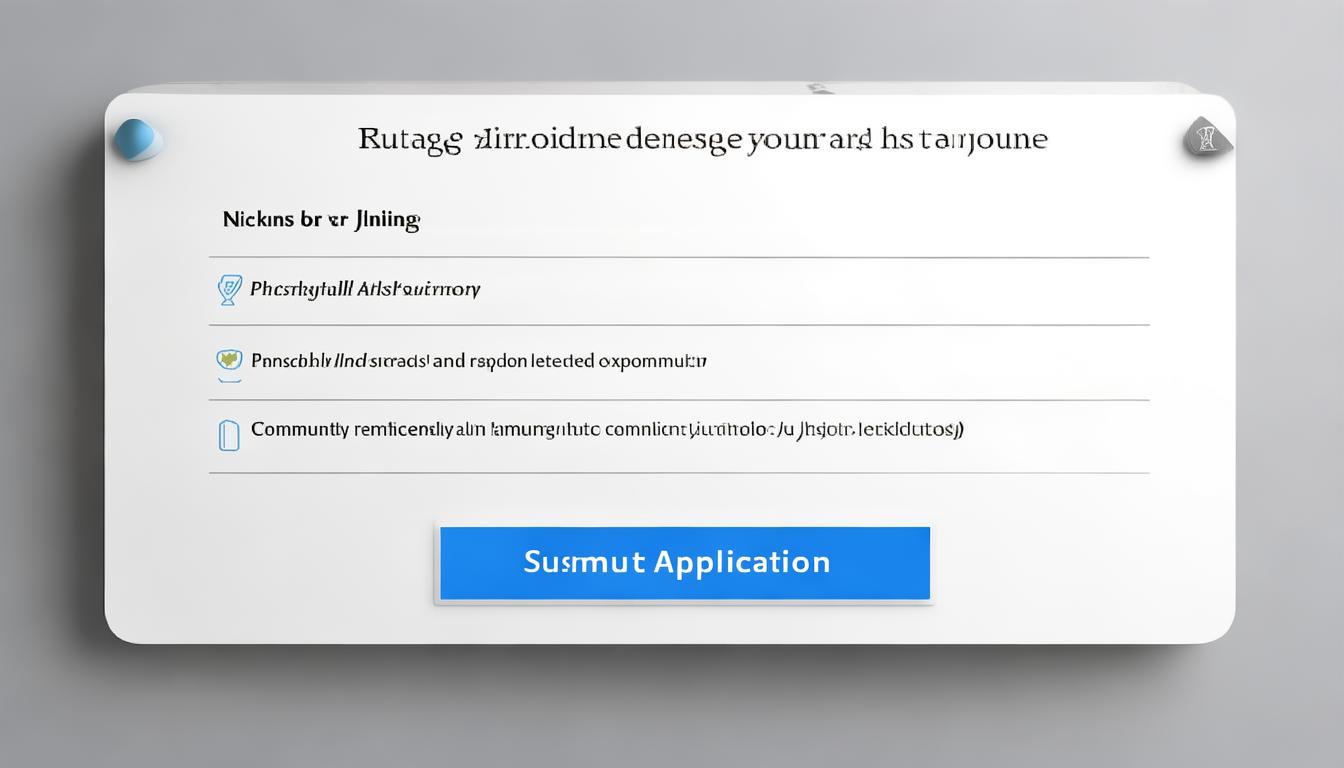Image resolution: width=1344 pixels, height=768 pixels.
Task: Click the small mark on the card's top edge
Action: 820,89
